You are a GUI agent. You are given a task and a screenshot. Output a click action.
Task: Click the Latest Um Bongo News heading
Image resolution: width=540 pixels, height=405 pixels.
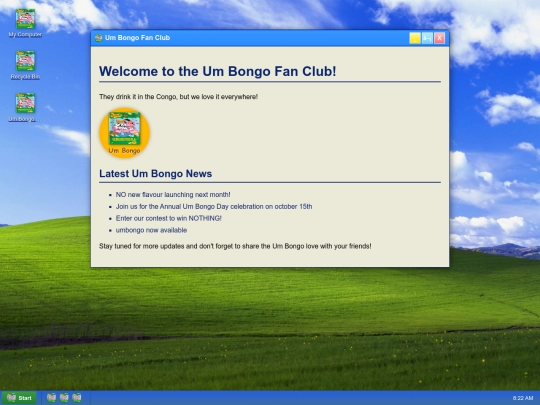point(156,174)
